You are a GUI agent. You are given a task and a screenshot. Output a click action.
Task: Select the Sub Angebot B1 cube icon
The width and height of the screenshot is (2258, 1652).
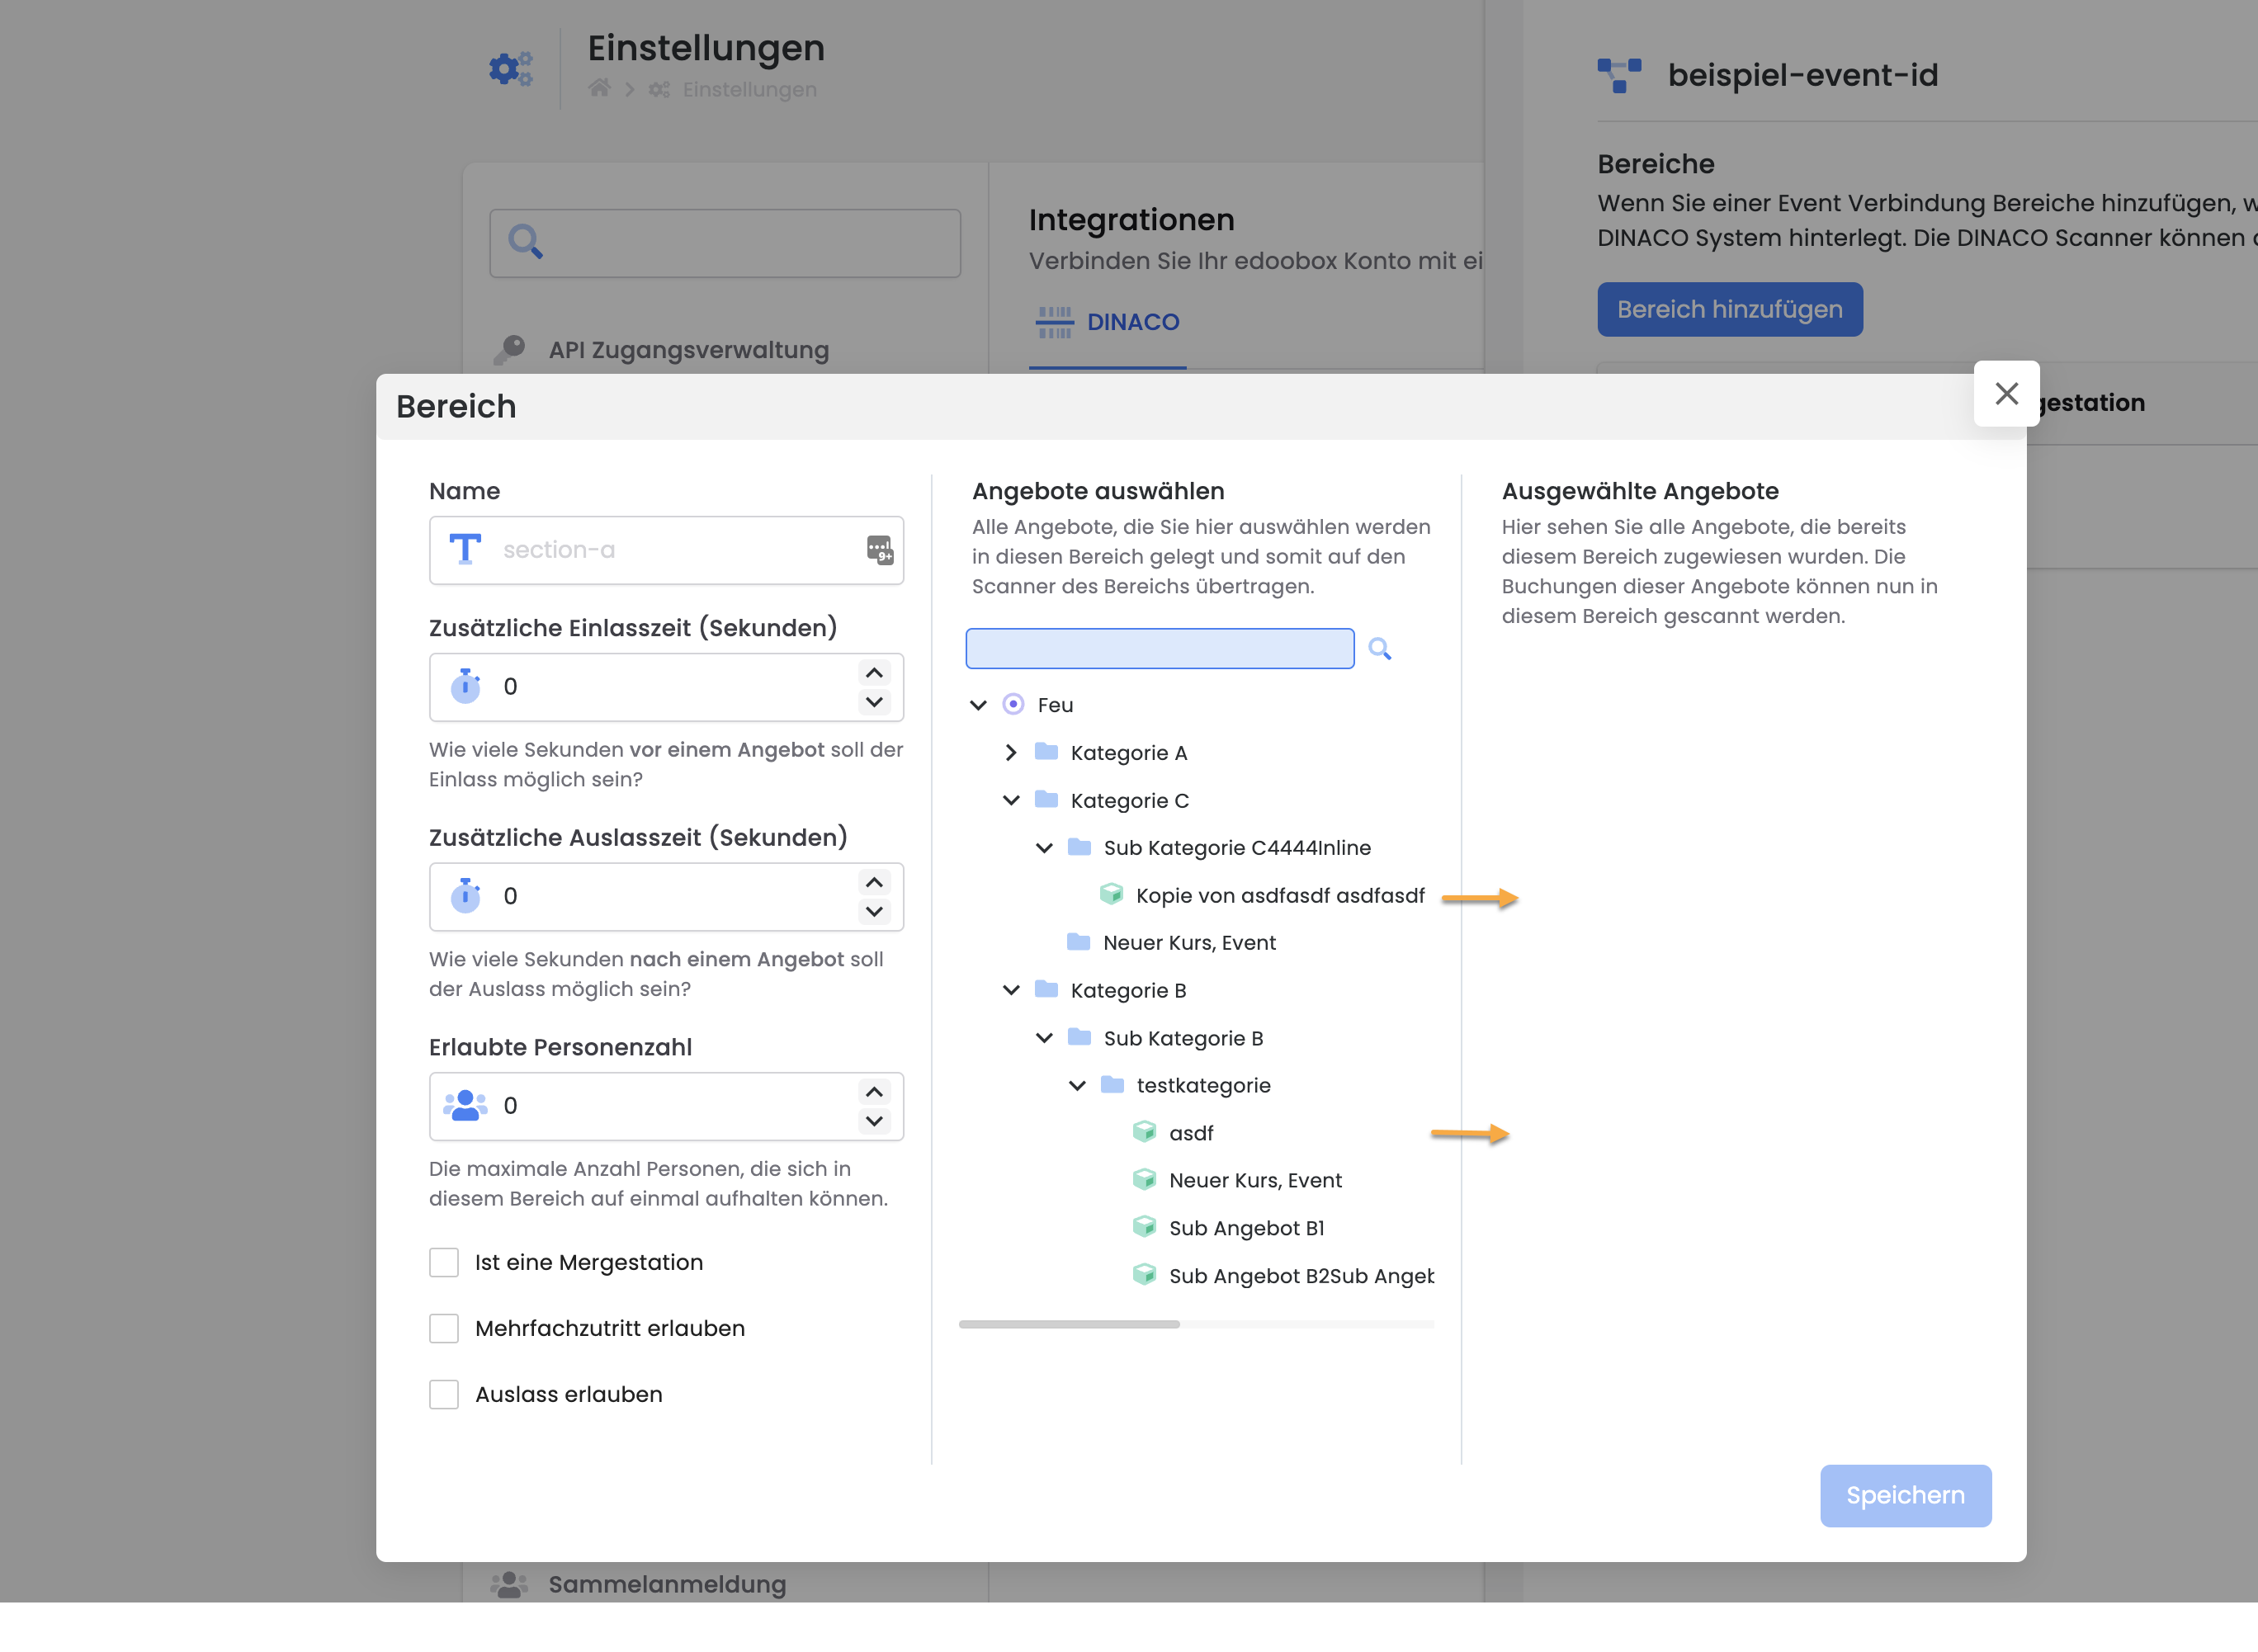(1144, 1227)
